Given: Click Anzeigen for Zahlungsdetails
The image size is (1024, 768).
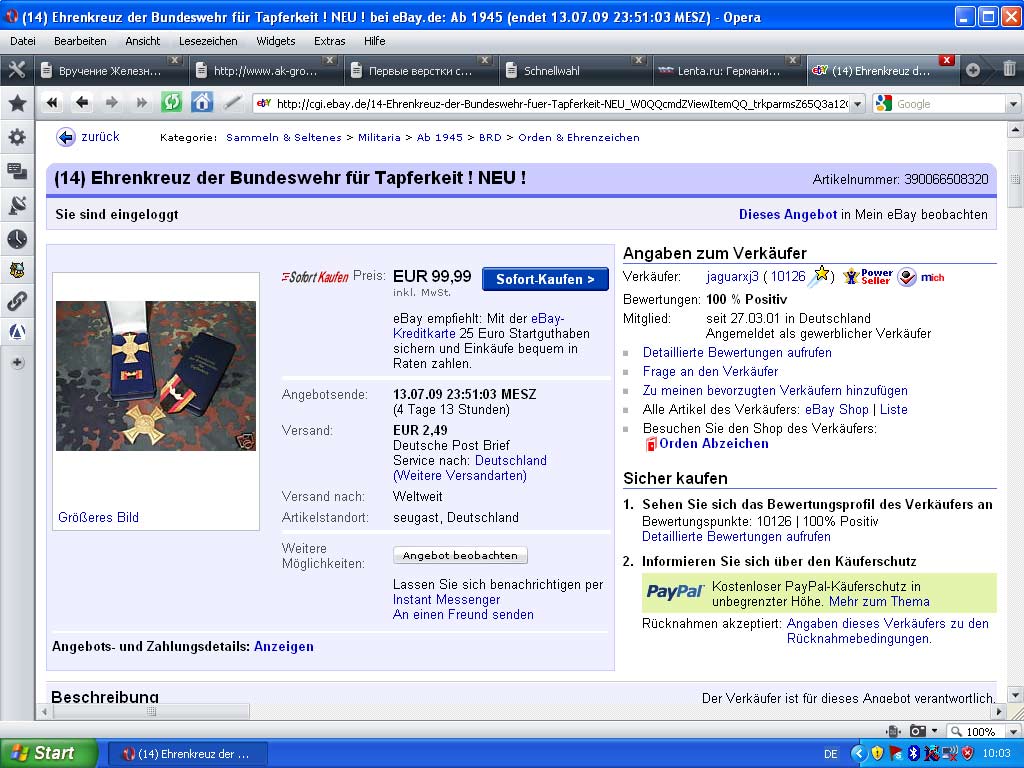Looking at the screenshot, I should tap(283, 646).
